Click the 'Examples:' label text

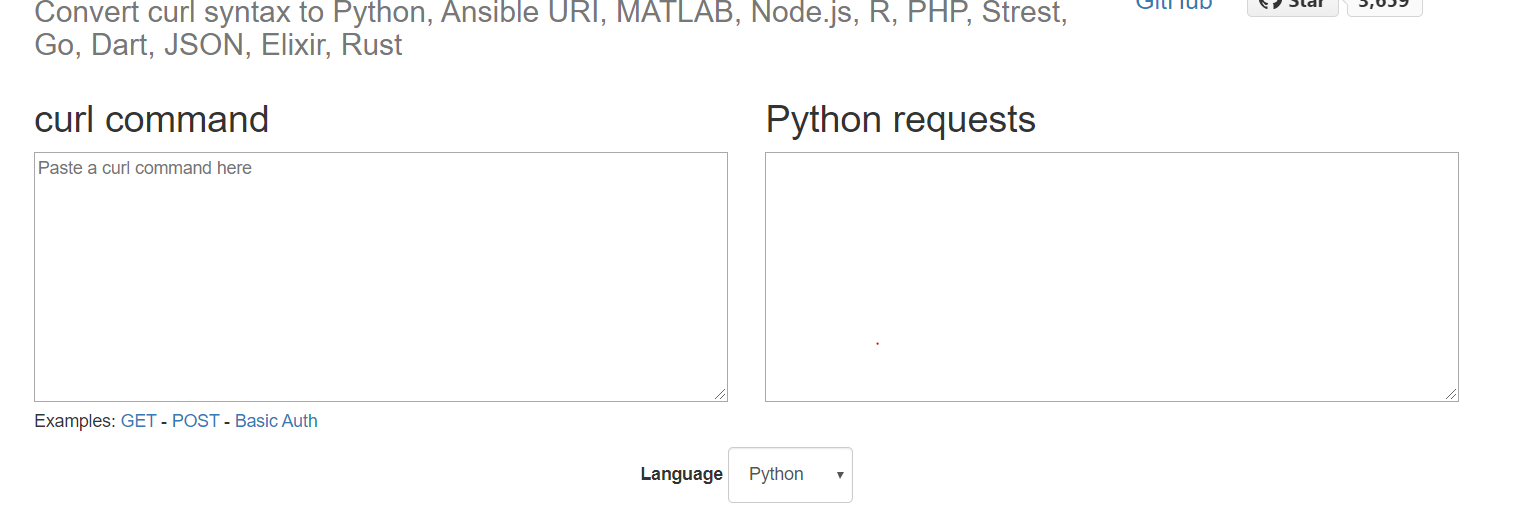pos(75,421)
